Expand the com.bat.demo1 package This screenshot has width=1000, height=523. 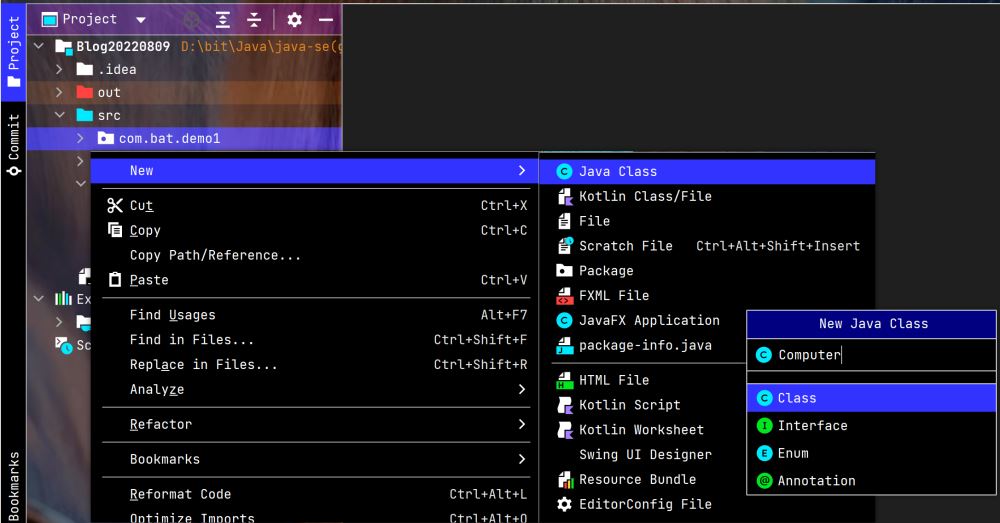(x=81, y=138)
